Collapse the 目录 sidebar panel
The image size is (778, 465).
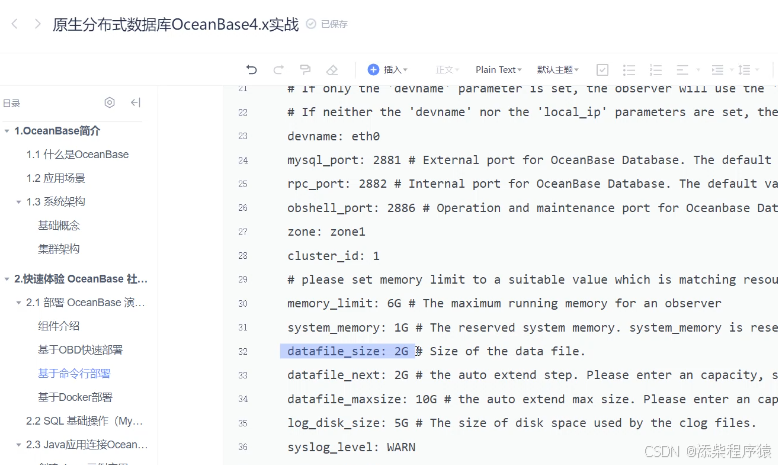click(135, 102)
